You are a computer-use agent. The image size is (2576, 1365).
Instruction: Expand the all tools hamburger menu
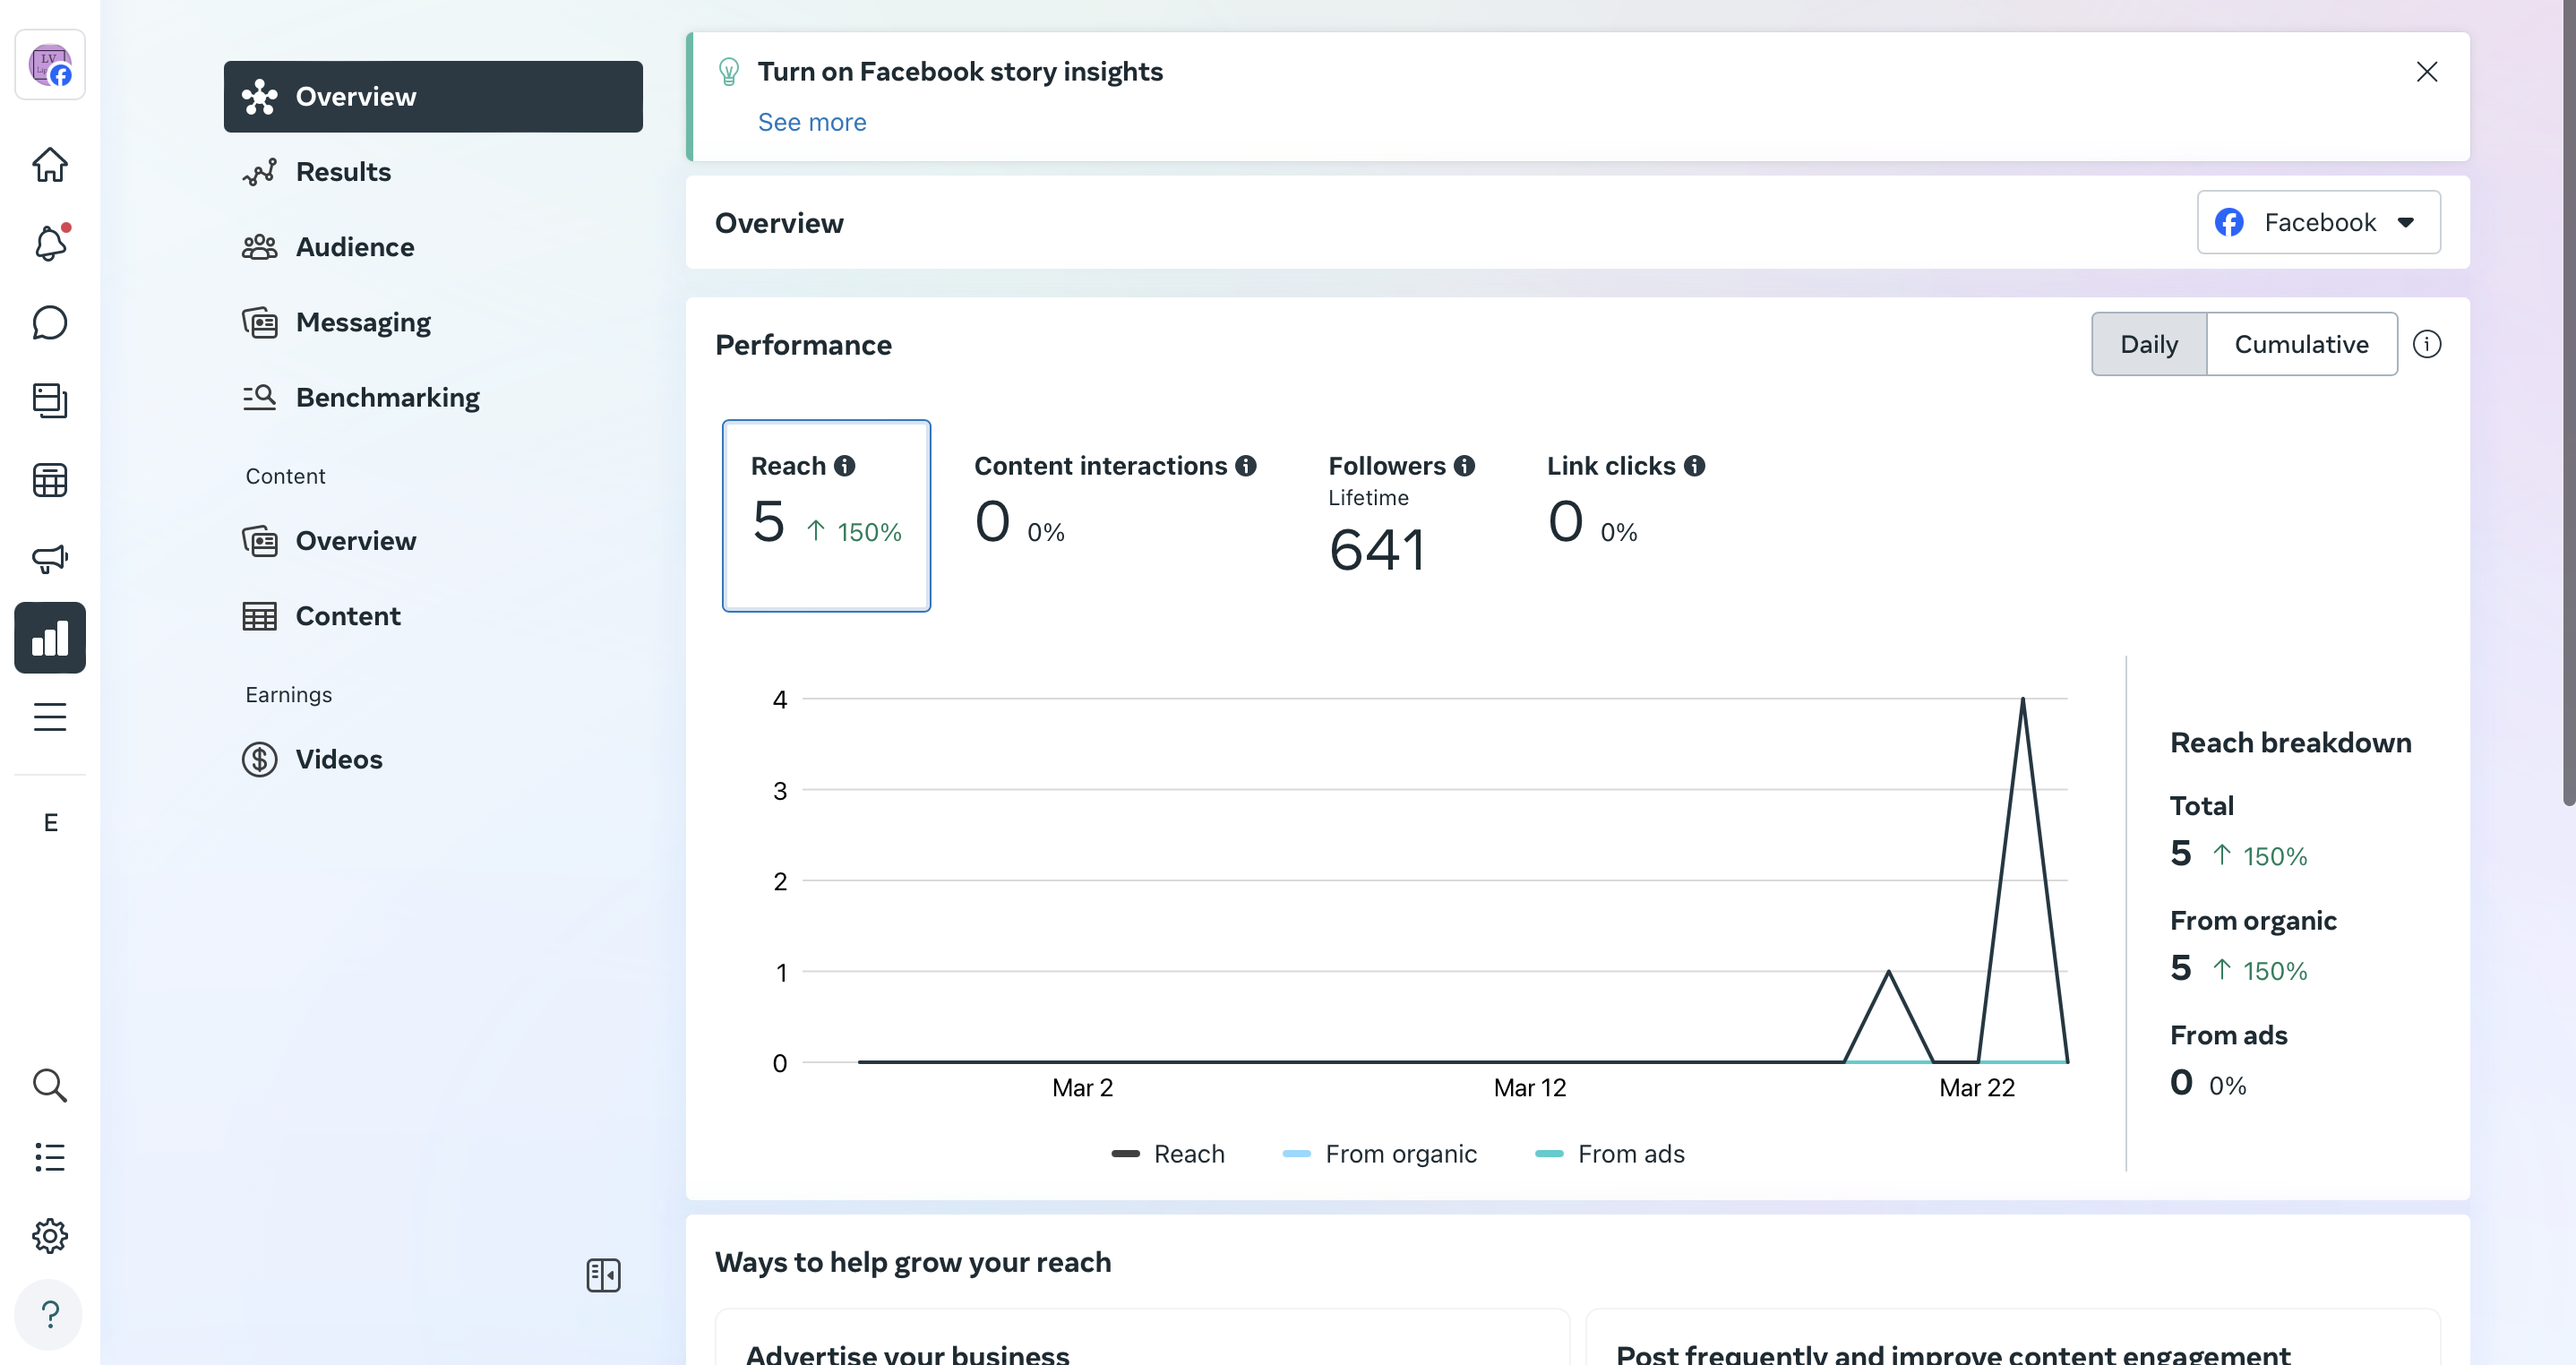coord(50,717)
